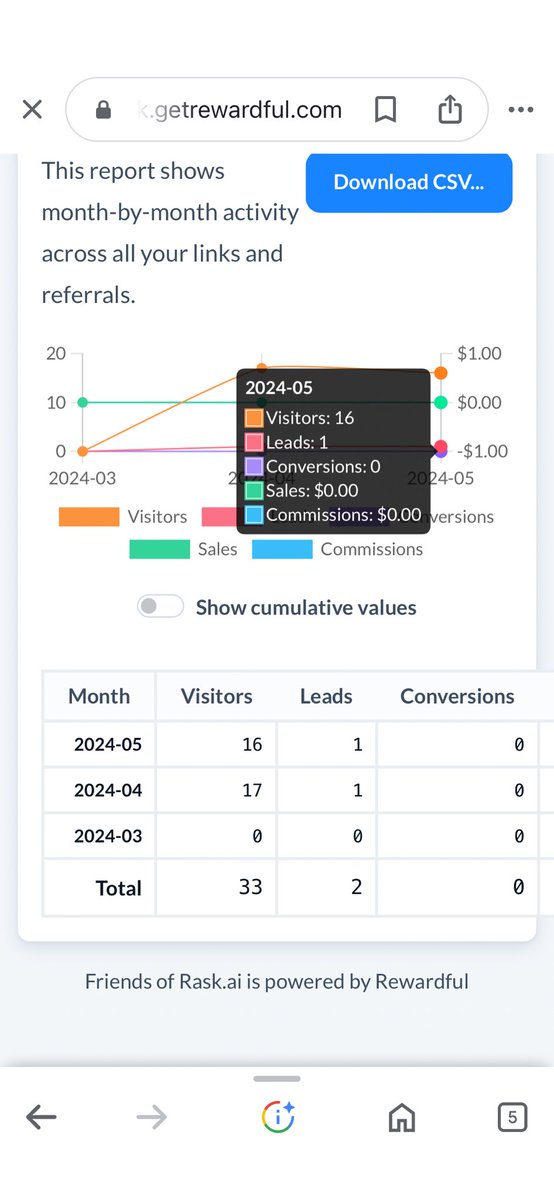This screenshot has width=554, height=1200.
Task: Tap the getrewardful.com address bar
Action: point(276,109)
